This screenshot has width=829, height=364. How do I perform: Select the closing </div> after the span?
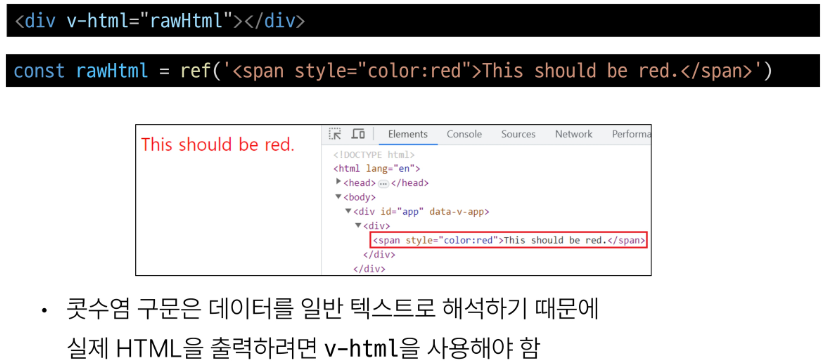point(379,254)
